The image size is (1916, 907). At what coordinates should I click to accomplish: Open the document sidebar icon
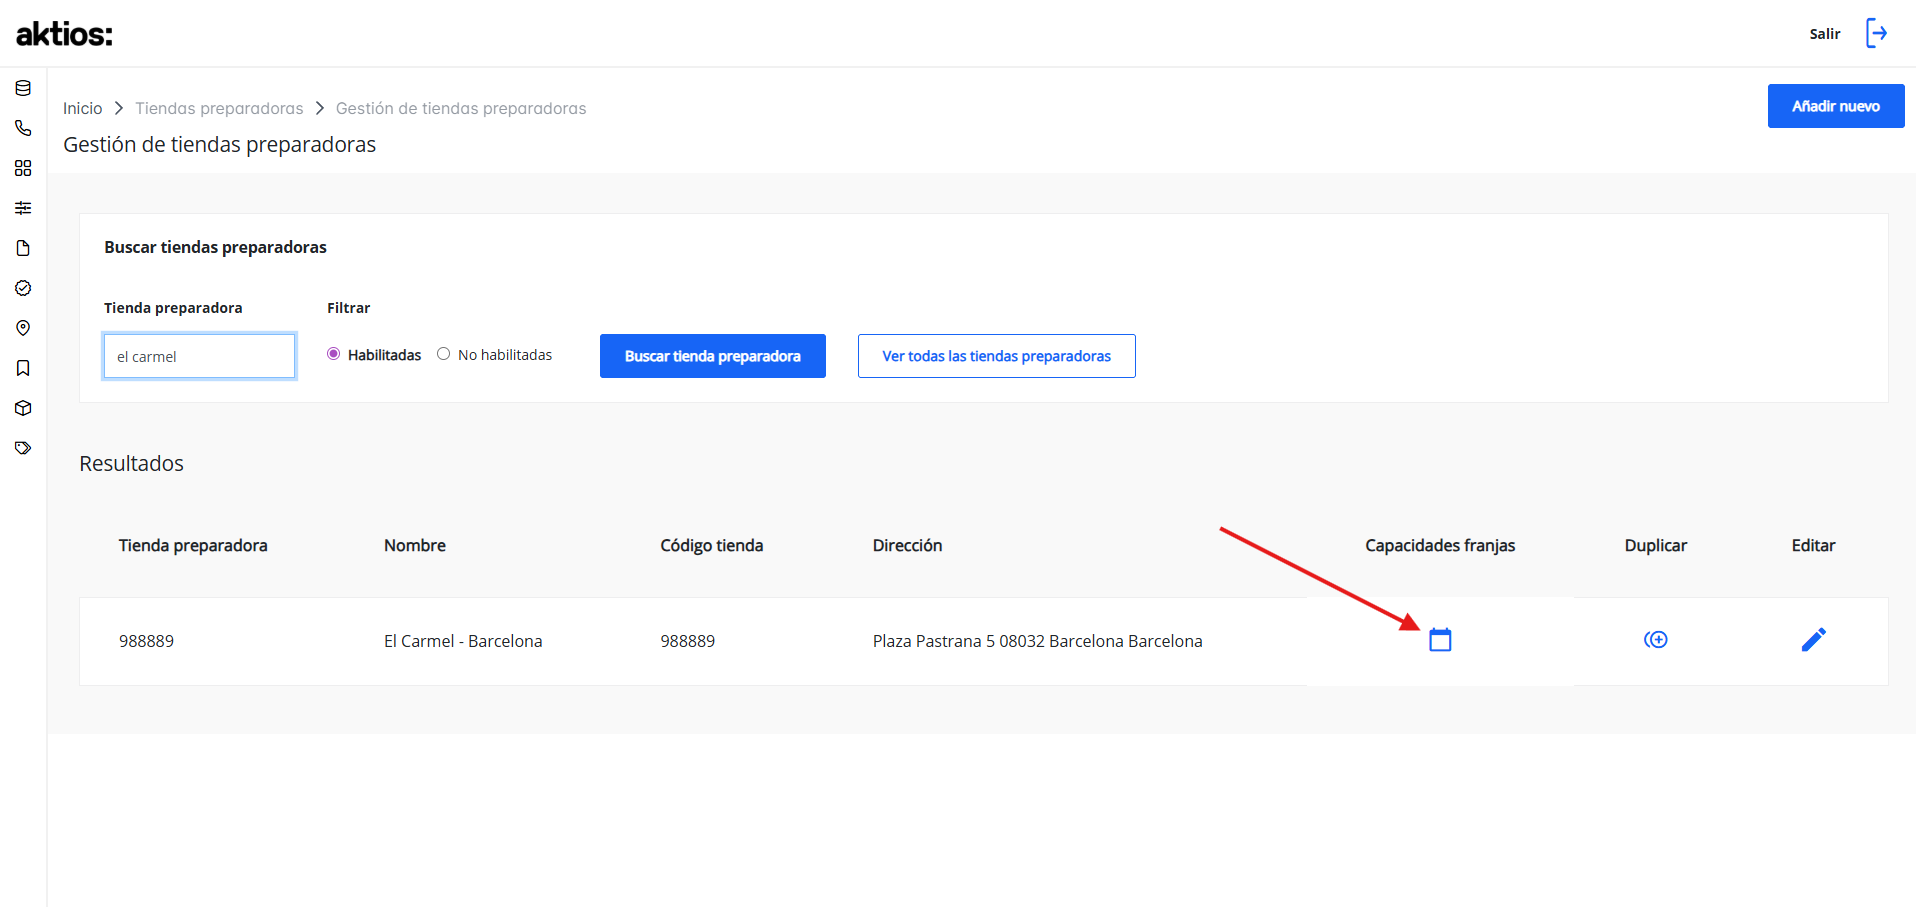[x=23, y=248]
